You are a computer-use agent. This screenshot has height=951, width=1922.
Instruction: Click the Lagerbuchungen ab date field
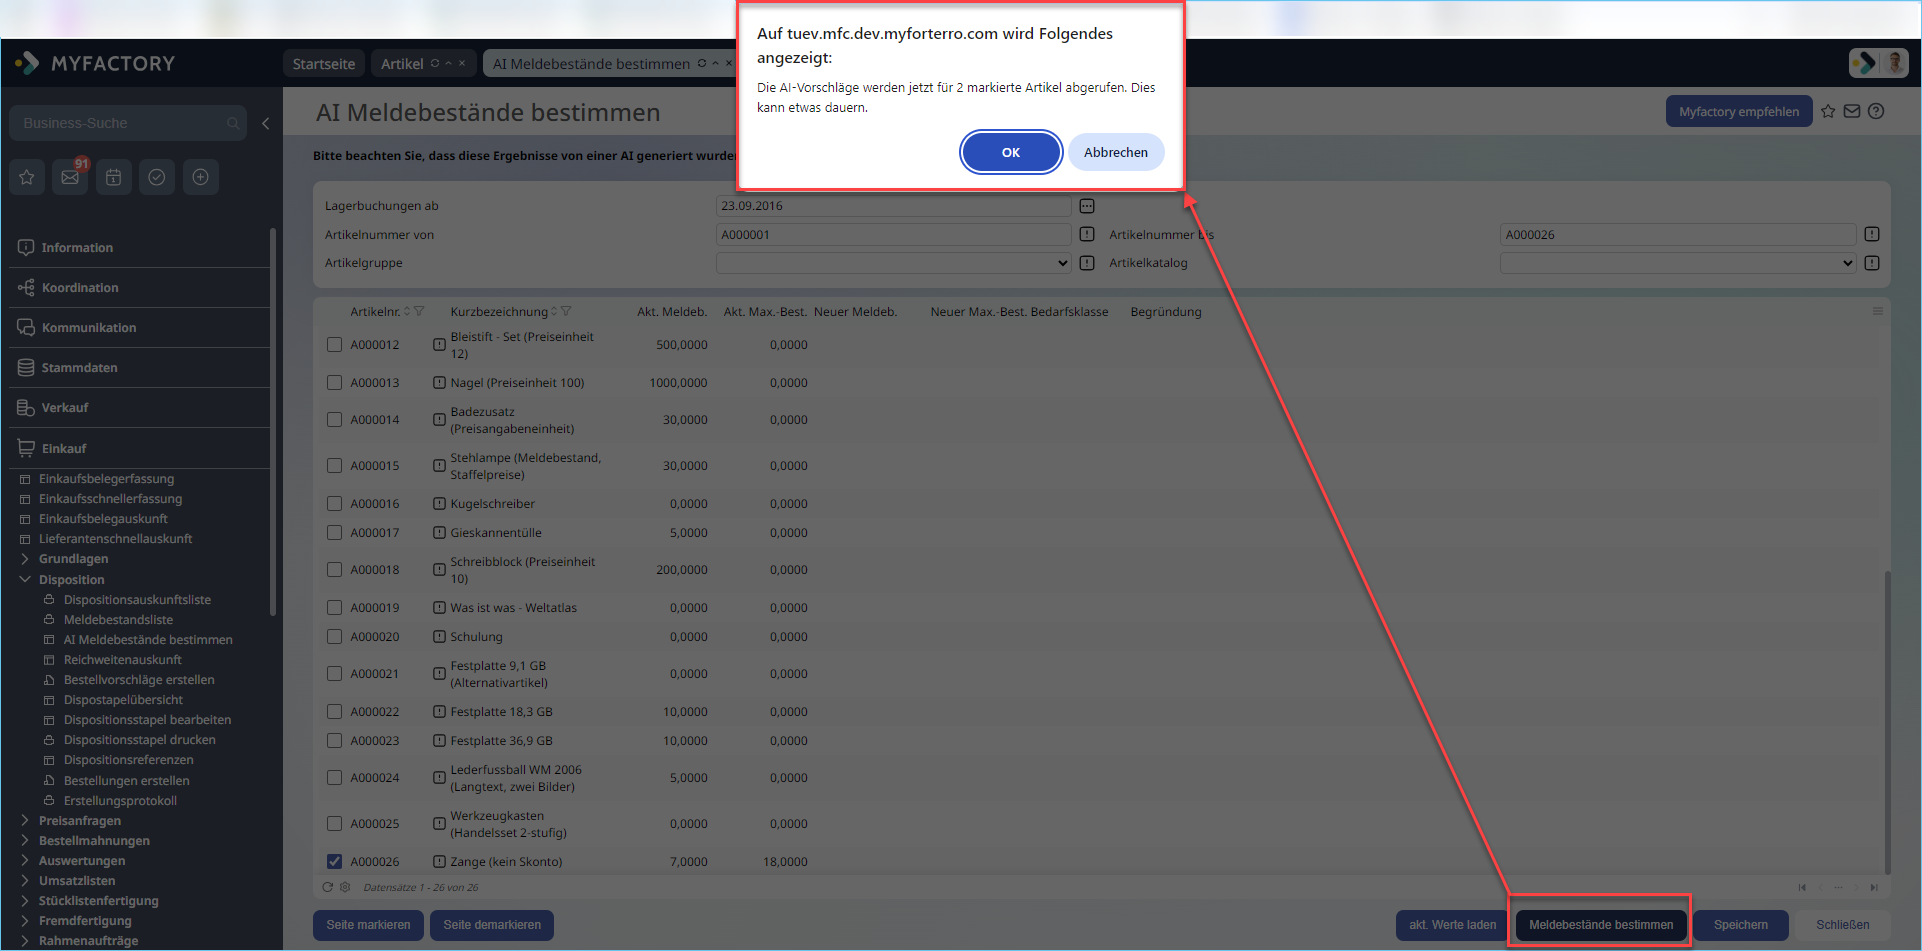(894, 206)
